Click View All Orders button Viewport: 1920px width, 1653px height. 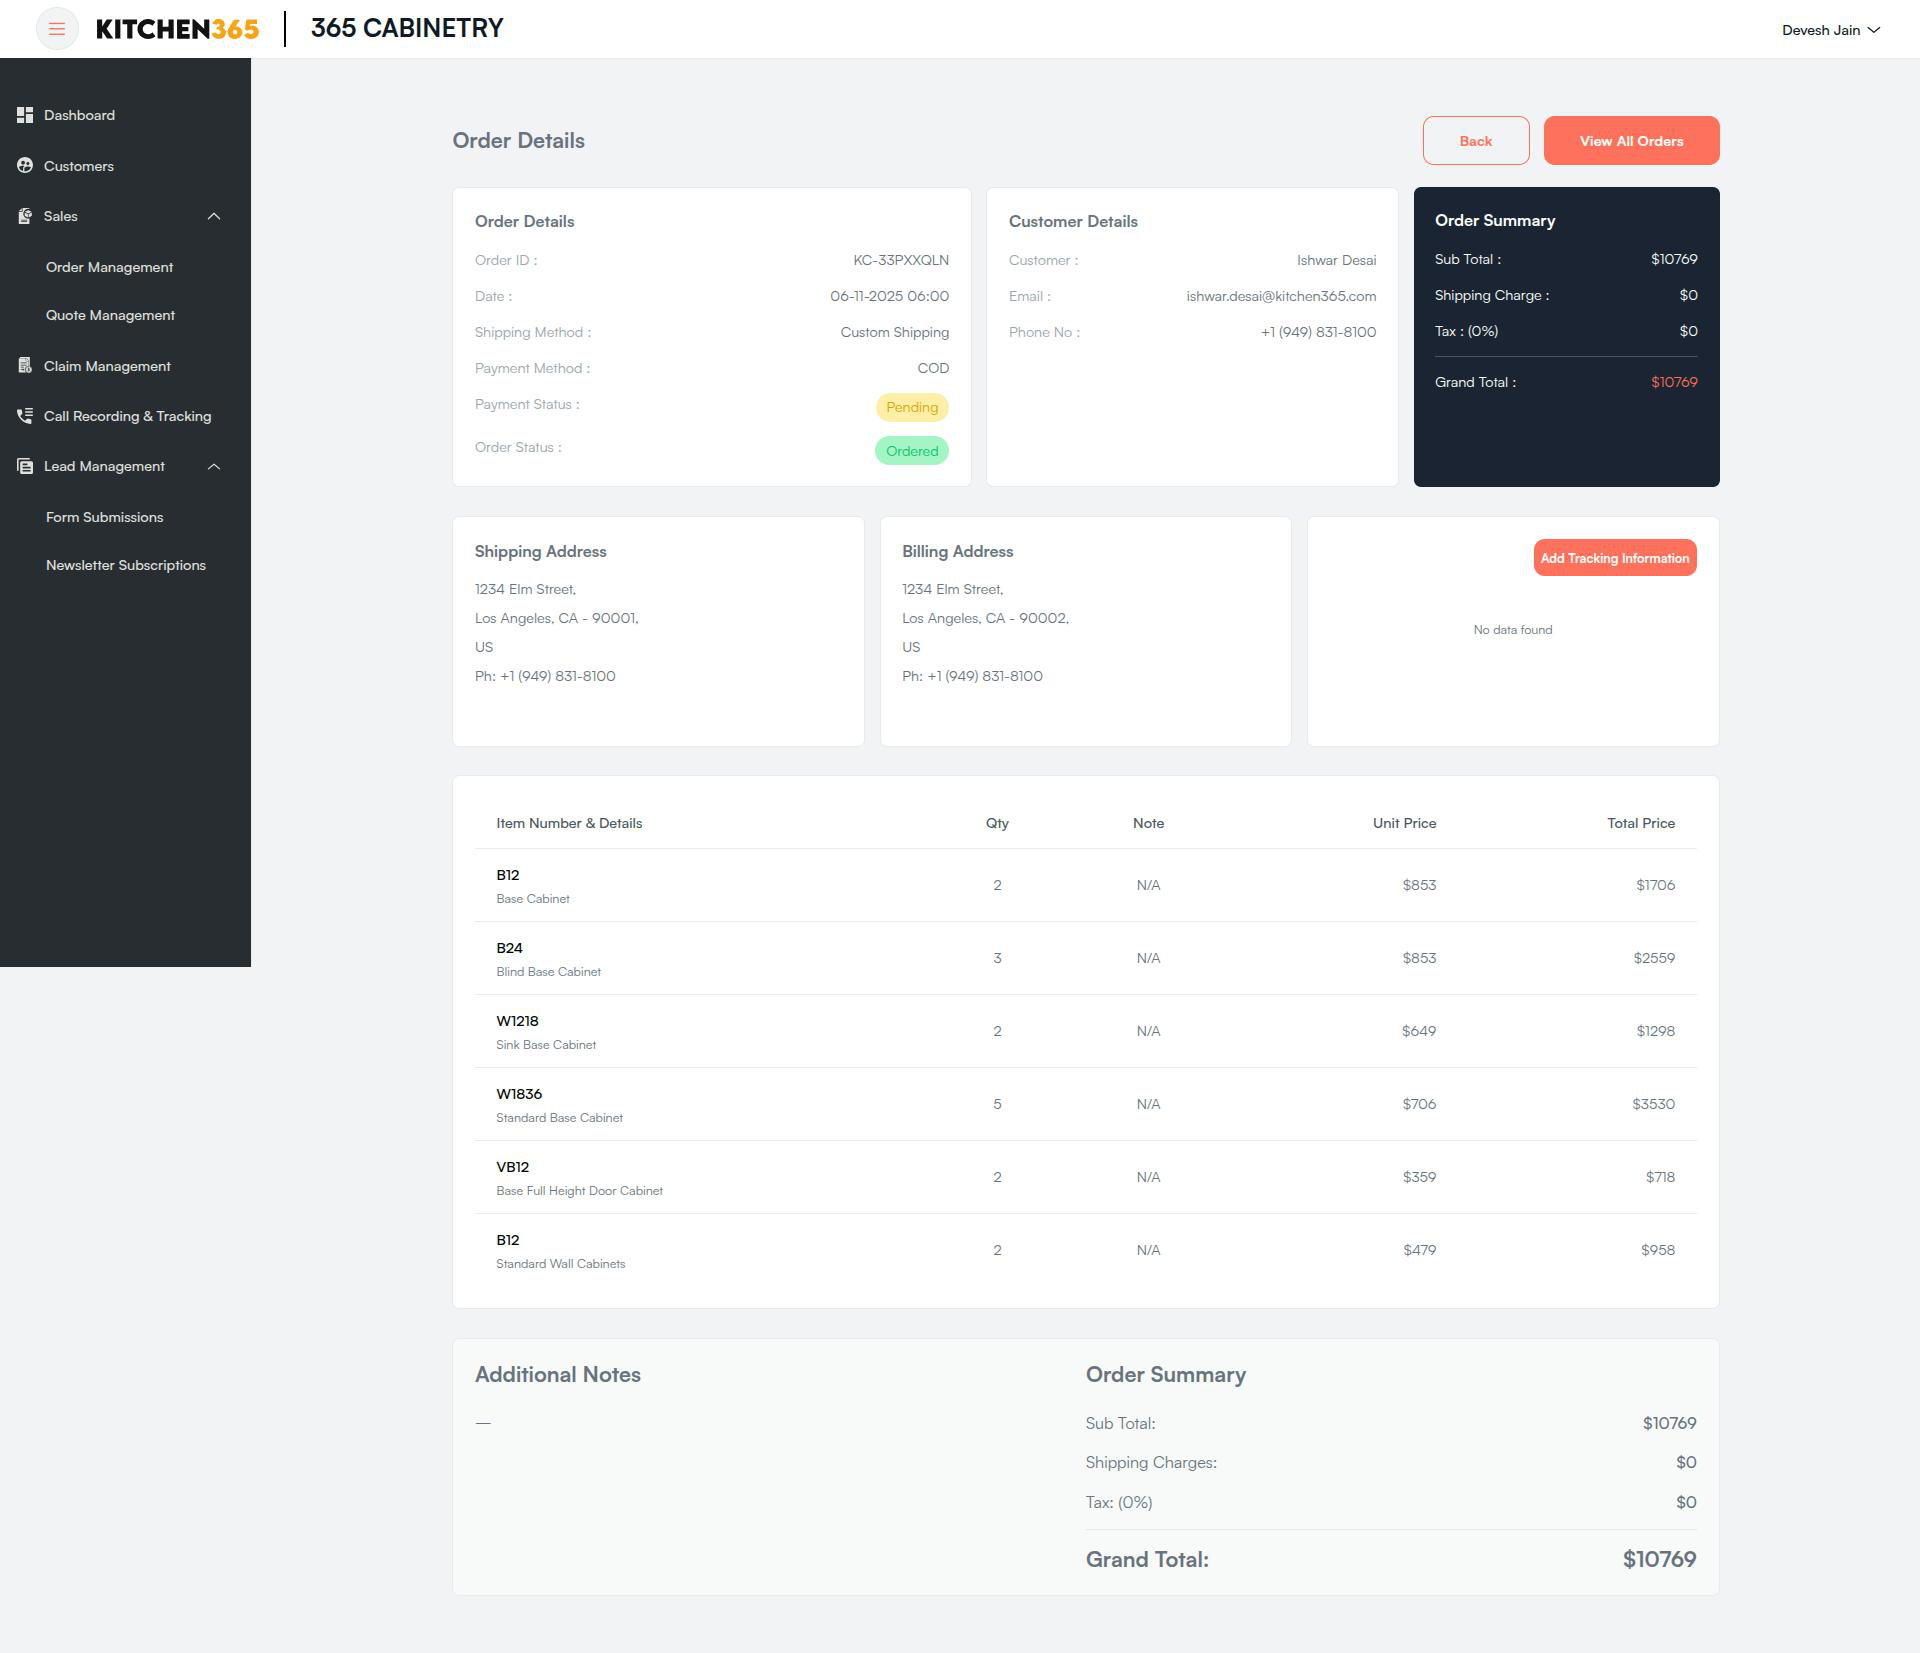1631,141
